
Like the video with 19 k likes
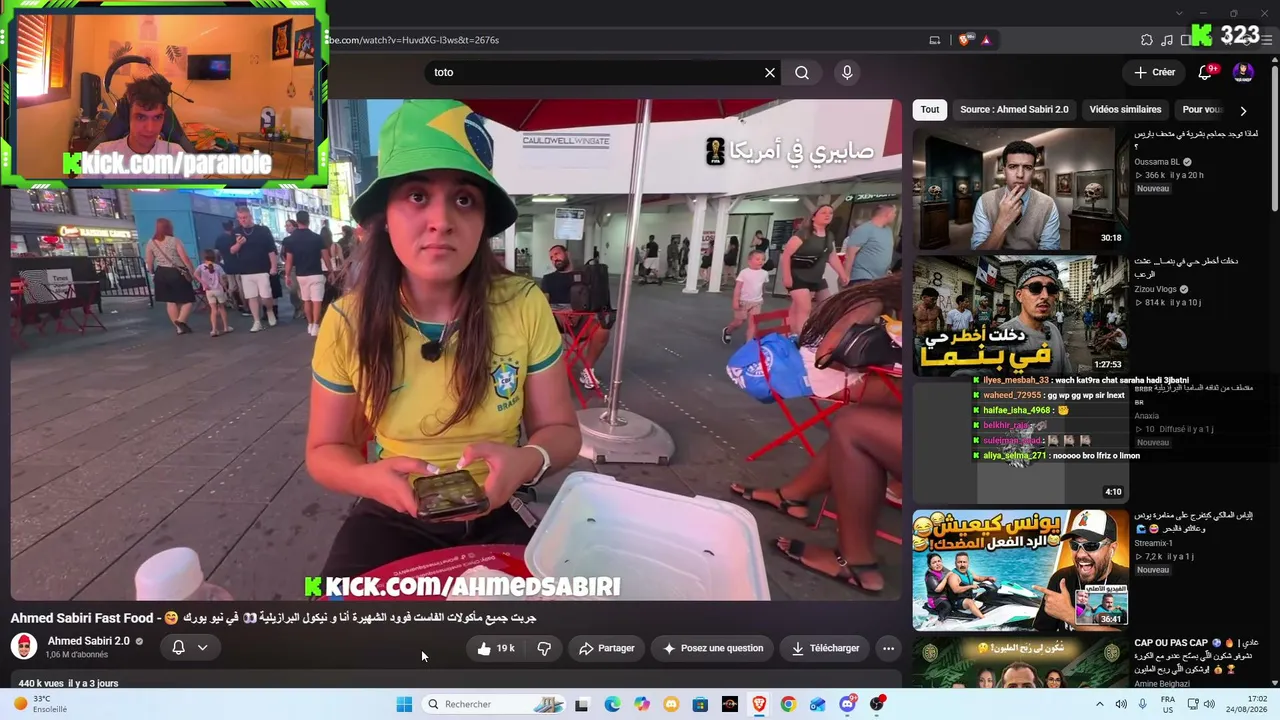496,648
